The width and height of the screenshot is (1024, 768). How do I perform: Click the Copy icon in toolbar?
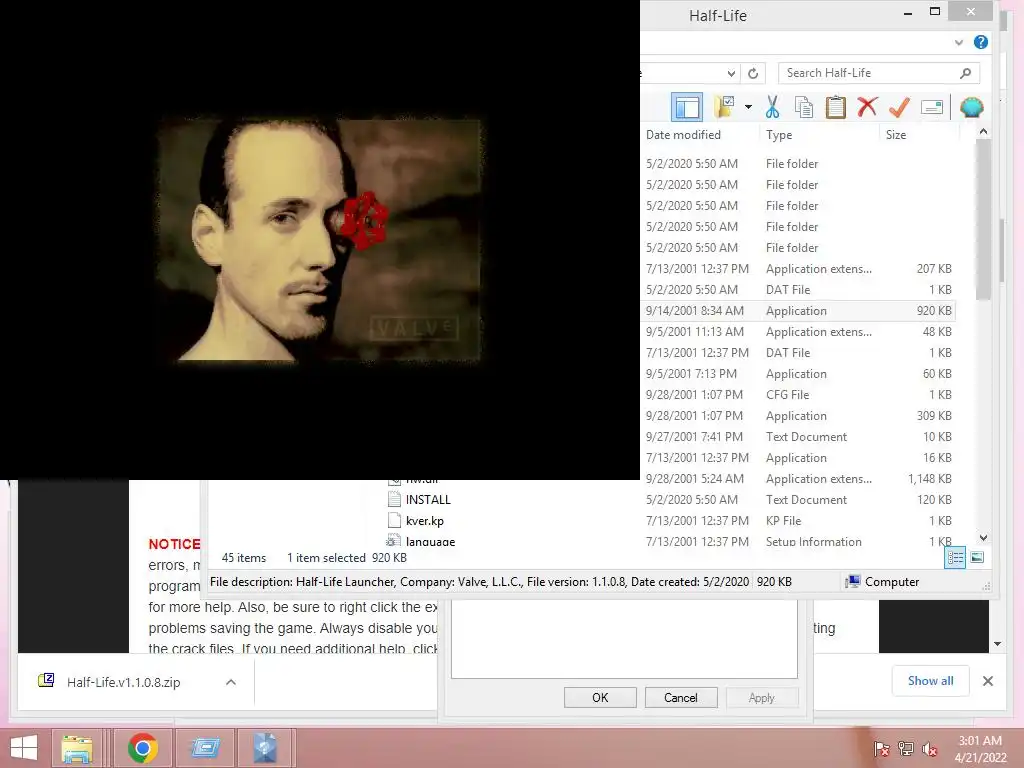click(804, 107)
